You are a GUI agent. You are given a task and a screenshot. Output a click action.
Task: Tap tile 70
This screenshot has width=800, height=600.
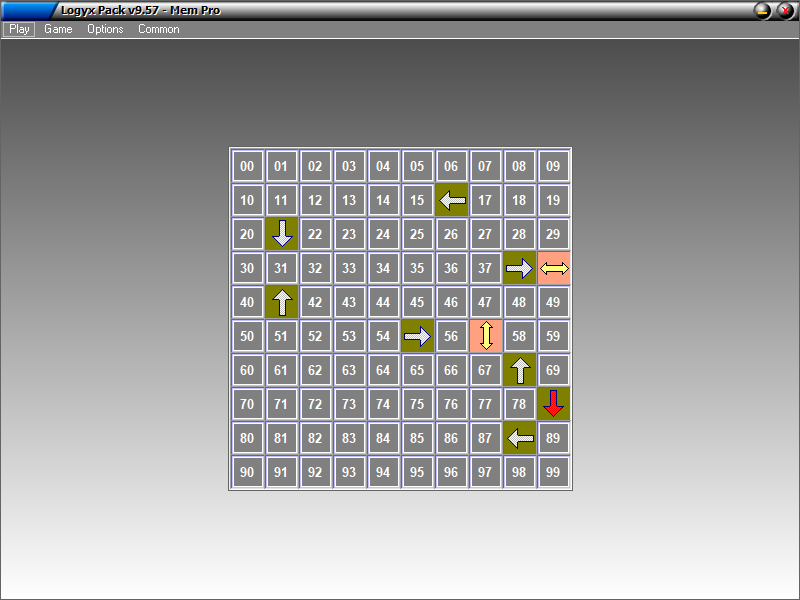247,404
